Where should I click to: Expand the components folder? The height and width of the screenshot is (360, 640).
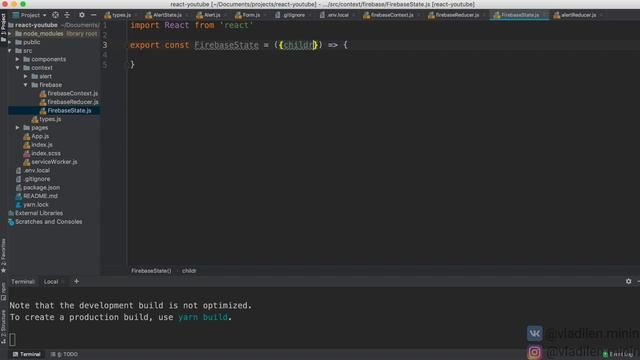[x=18, y=59]
